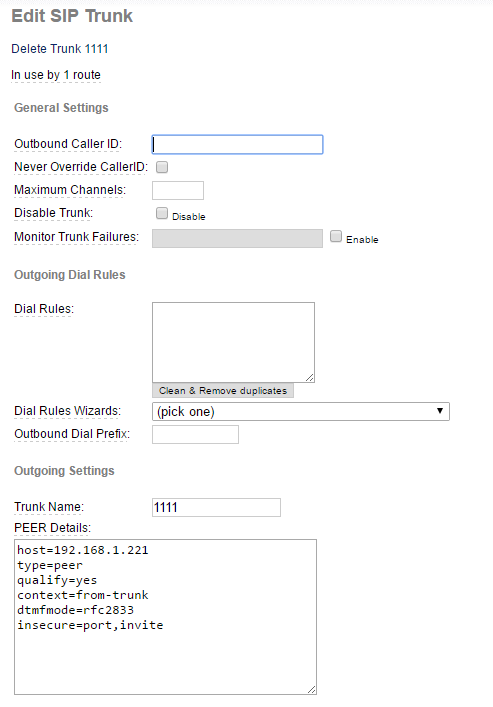The height and width of the screenshot is (707, 493).
Task: Click the PEER Details label help text
Action: [52, 528]
